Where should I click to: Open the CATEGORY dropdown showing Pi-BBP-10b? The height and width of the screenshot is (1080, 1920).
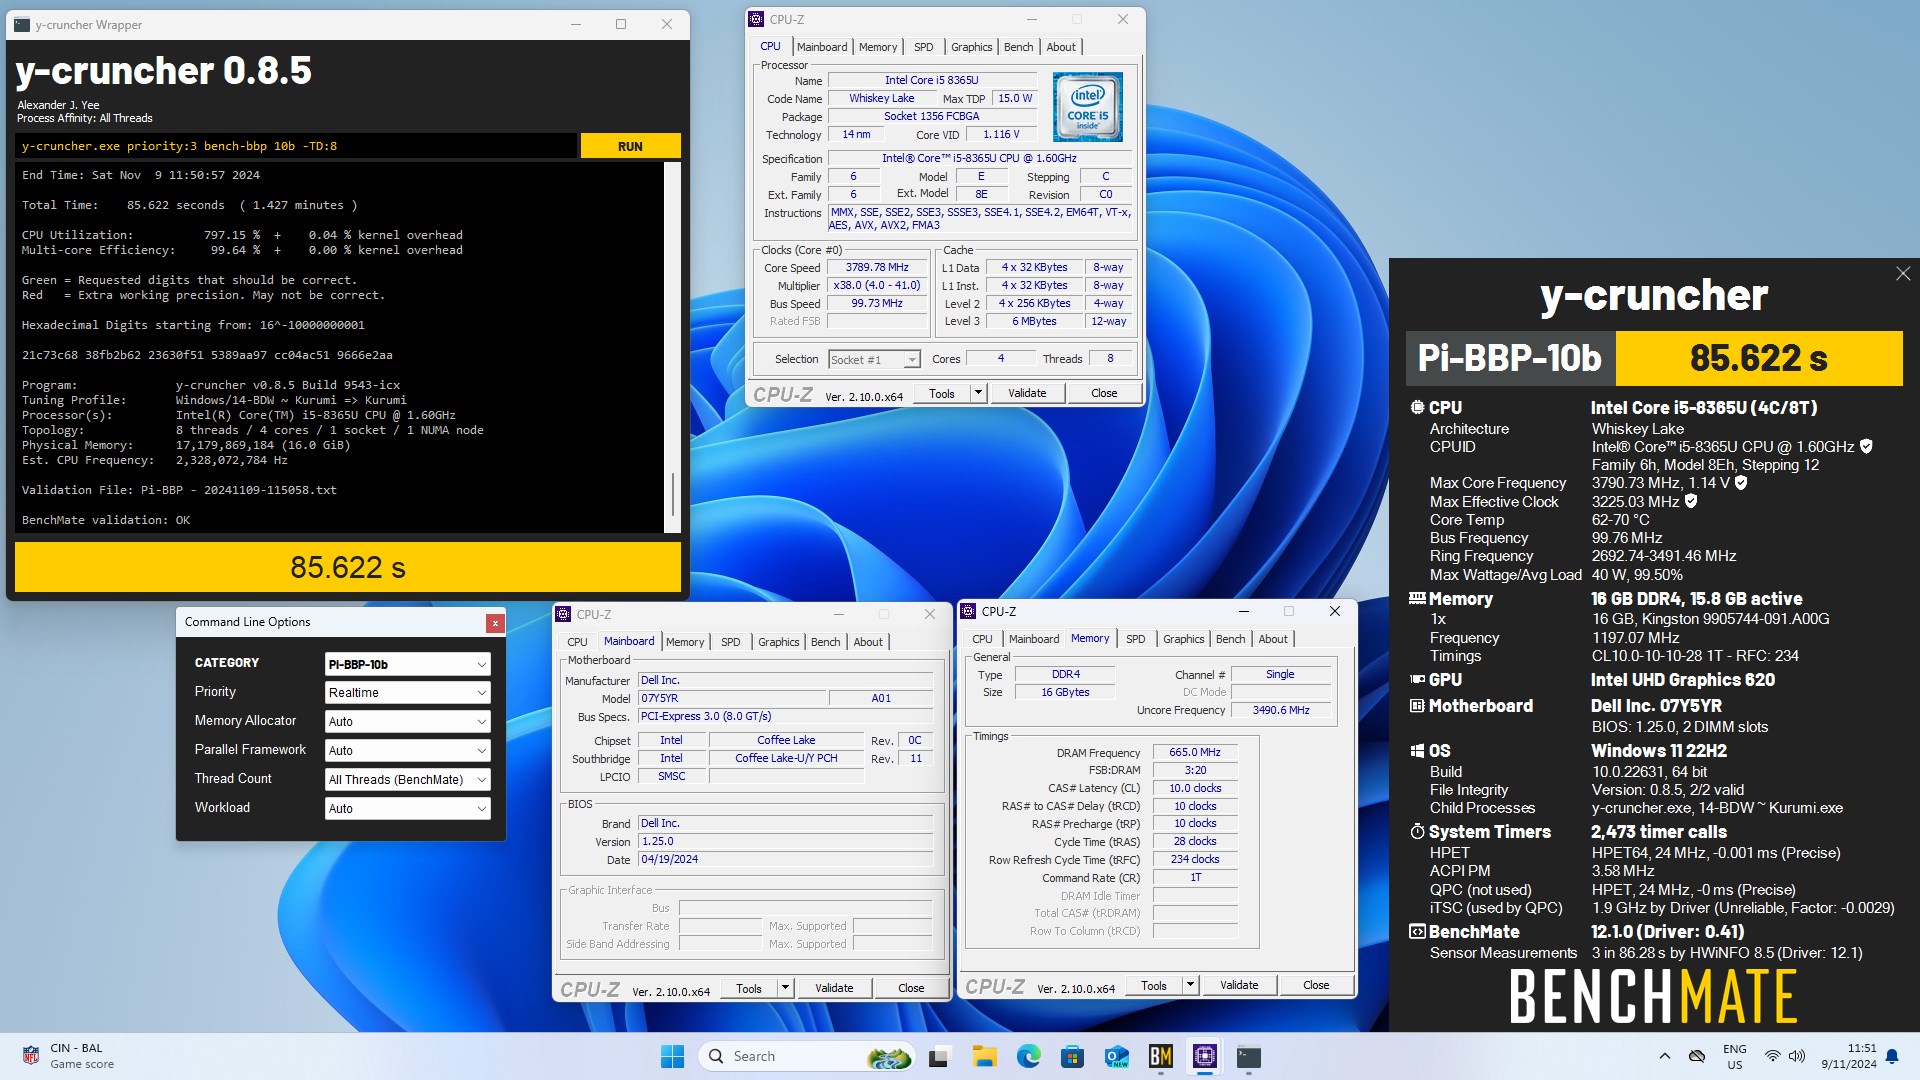[408, 664]
